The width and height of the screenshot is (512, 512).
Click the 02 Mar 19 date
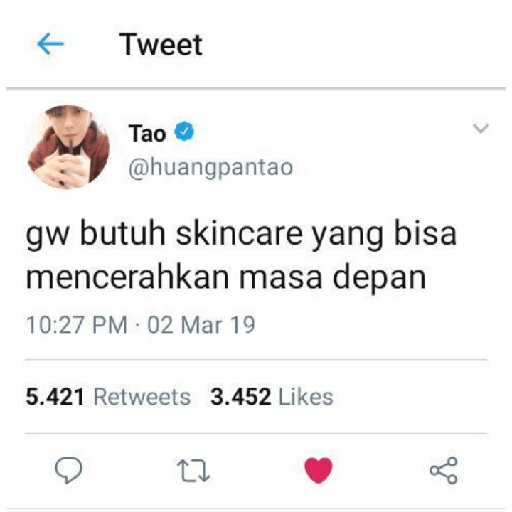coord(201,325)
